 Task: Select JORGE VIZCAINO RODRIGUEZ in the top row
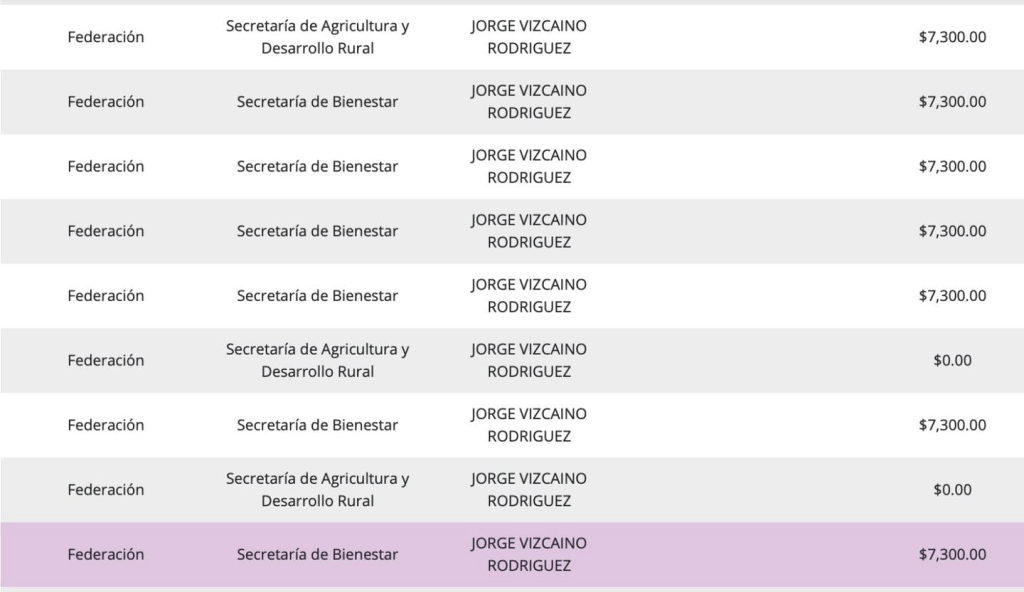click(529, 37)
